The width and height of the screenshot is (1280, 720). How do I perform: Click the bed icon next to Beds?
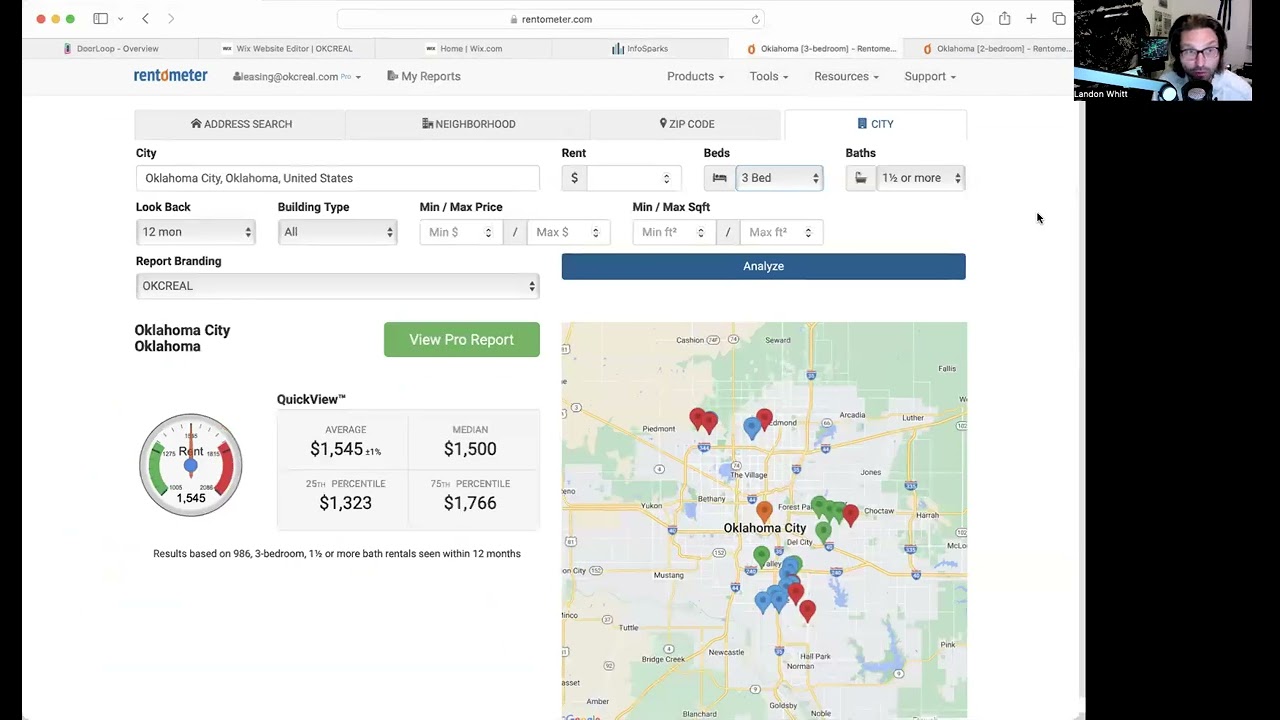pos(719,178)
